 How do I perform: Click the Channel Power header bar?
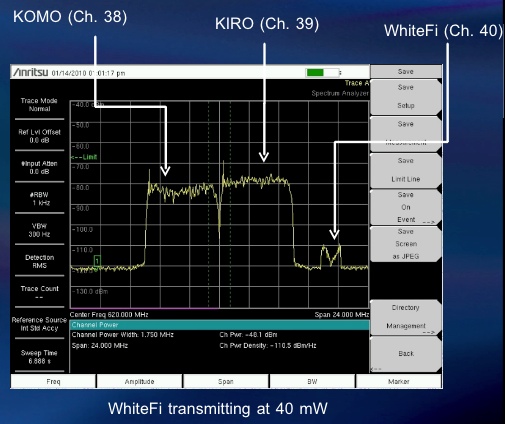(219, 325)
